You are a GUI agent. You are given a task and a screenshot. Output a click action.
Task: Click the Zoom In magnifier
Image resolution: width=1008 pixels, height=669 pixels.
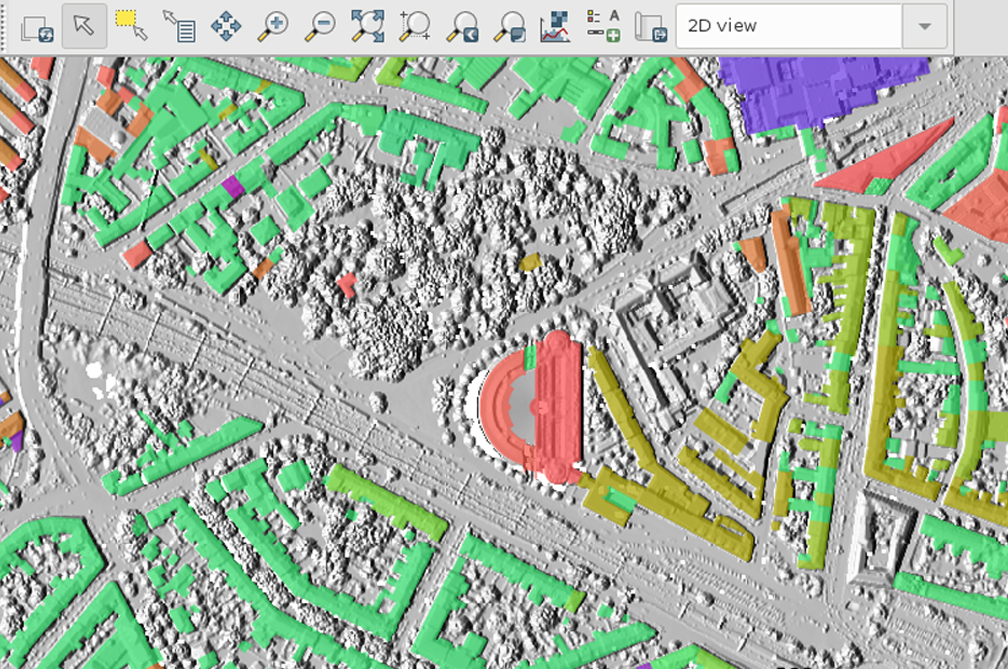(x=273, y=26)
